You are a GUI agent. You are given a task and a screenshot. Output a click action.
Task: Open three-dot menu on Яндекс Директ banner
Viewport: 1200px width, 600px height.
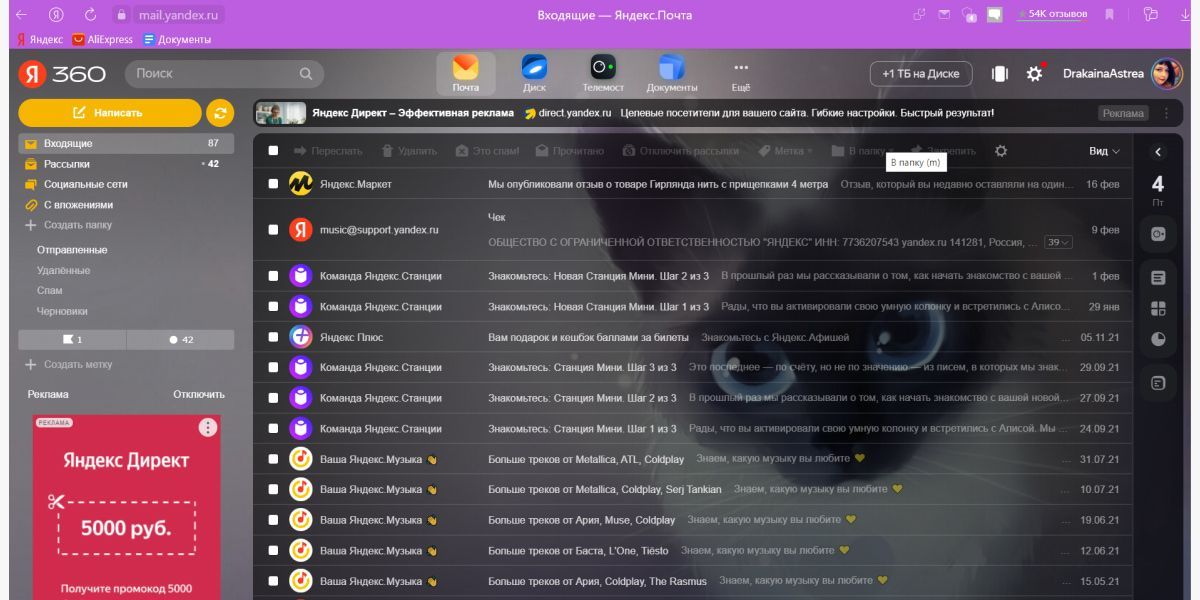[x=207, y=428]
